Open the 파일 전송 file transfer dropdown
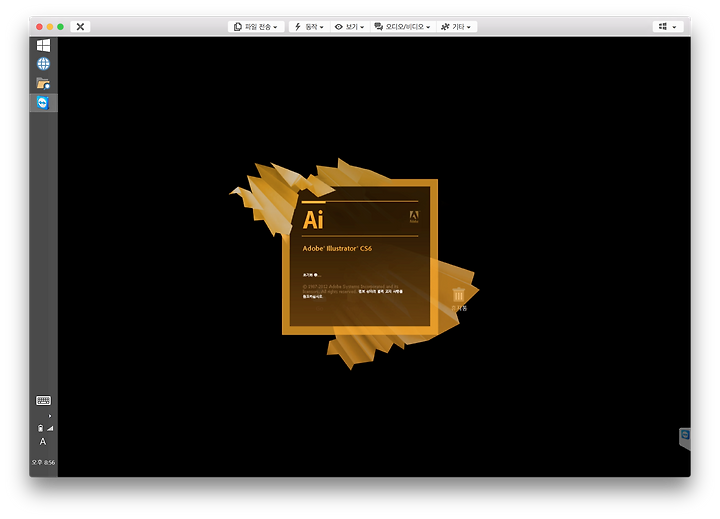Screen dimensions: 720x519 click(x=256, y=27)
